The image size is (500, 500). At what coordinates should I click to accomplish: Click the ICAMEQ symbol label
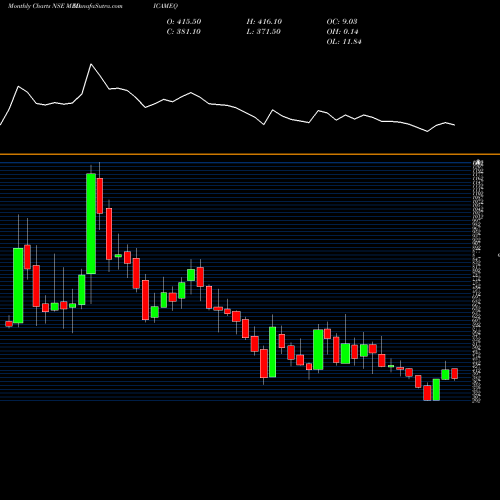click(166, 6)
